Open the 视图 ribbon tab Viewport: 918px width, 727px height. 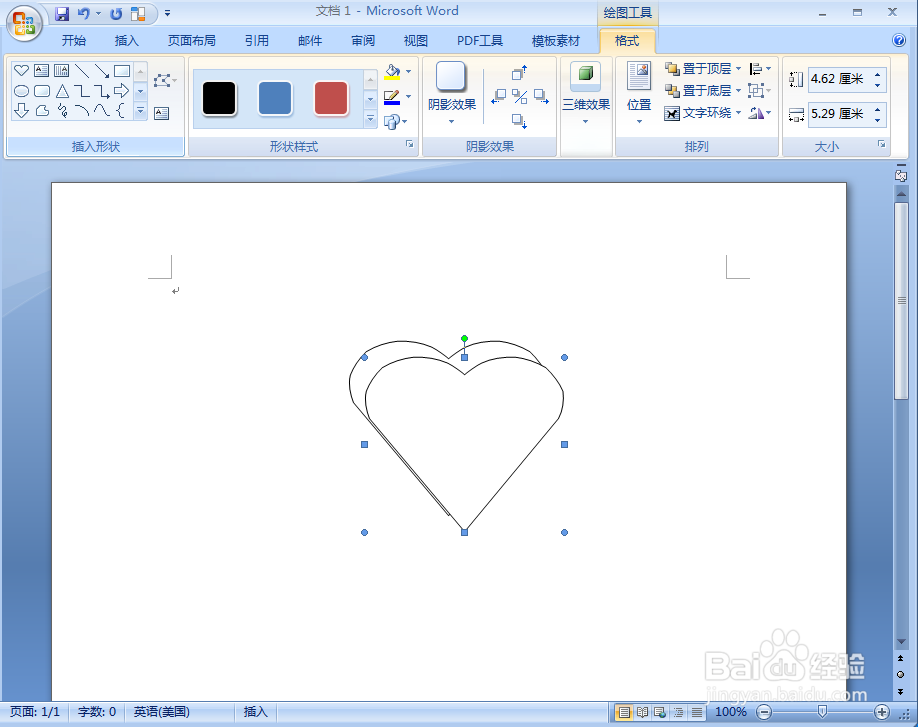tap(416, 40)
